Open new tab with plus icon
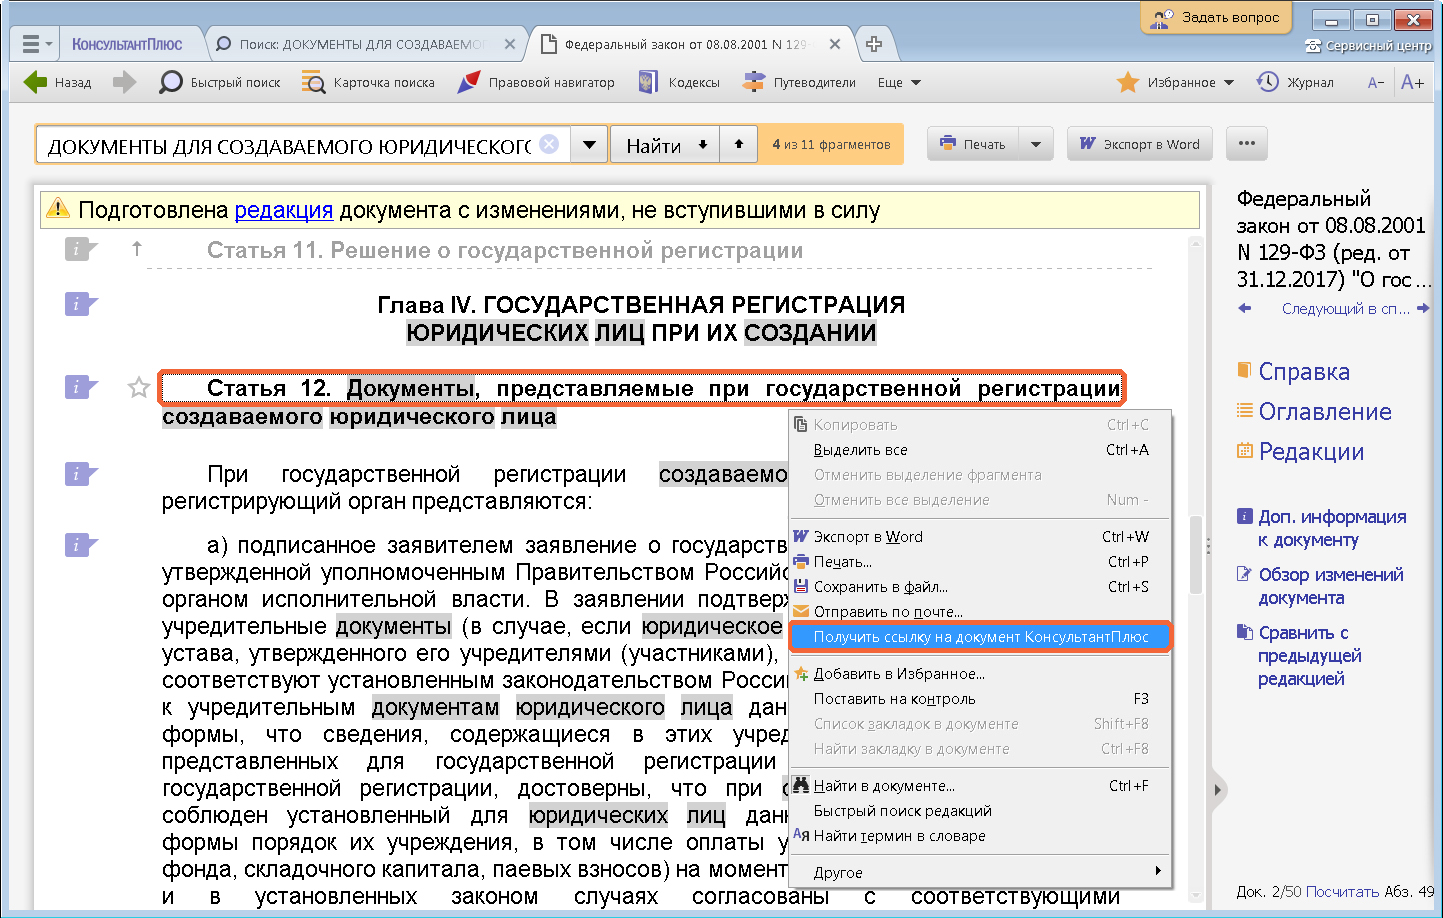Image resolution: width=1443 pixels, height=918 pixels. 874,44
